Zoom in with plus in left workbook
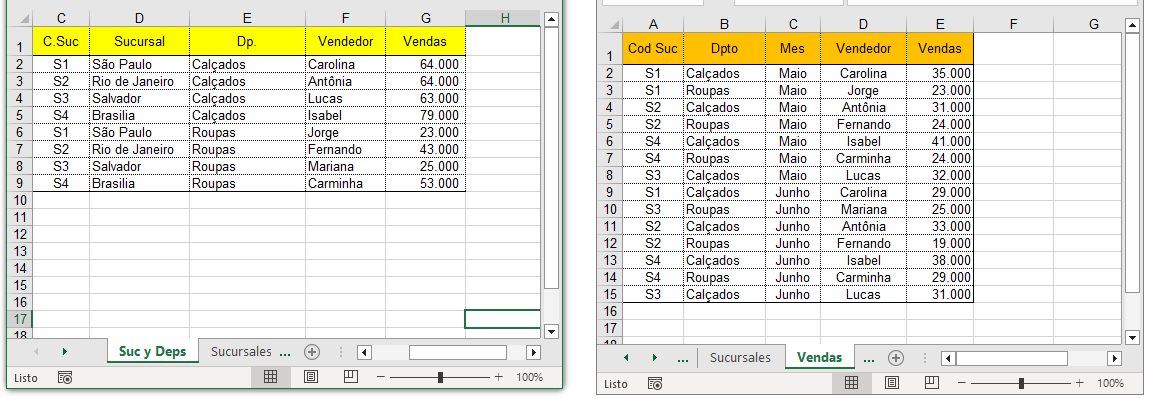Viewport: 1153px width, 399px height. point(499,377)
